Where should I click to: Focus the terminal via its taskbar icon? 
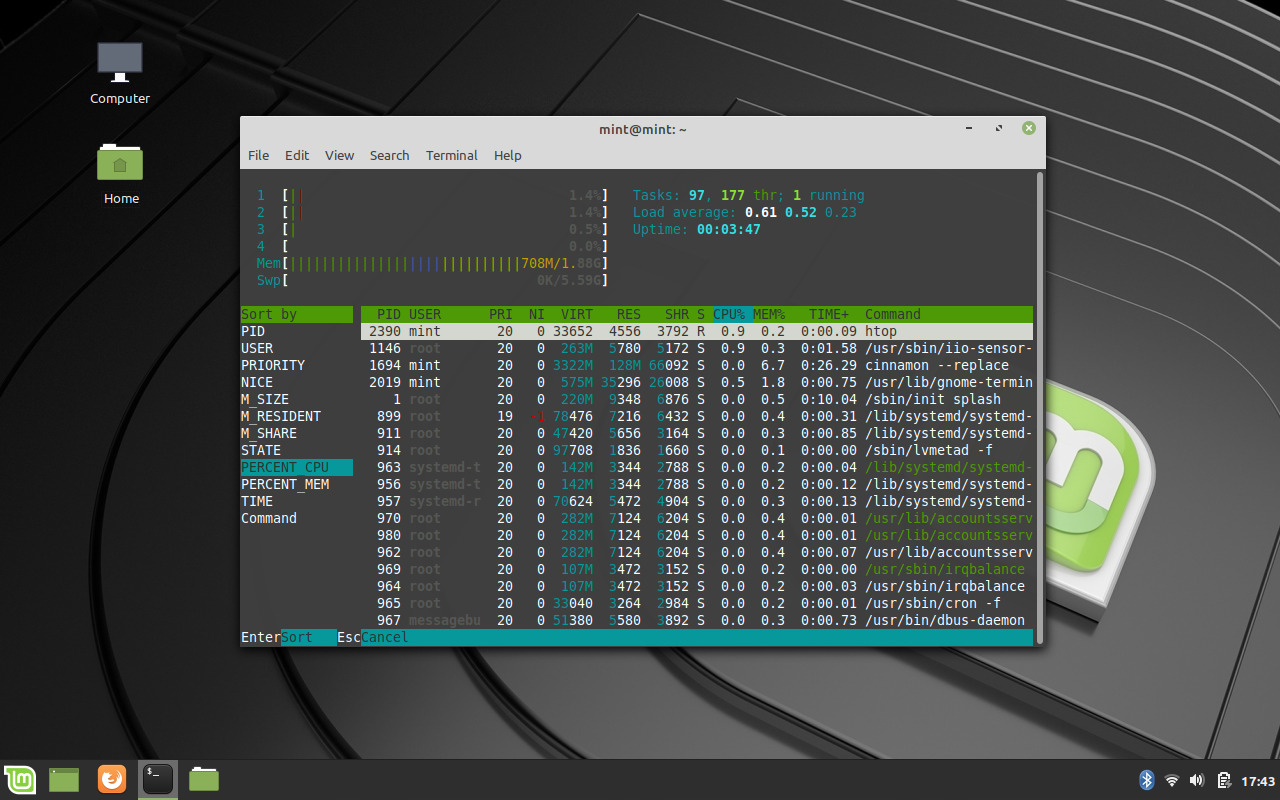pyautogui.click(x=157, y=779)
